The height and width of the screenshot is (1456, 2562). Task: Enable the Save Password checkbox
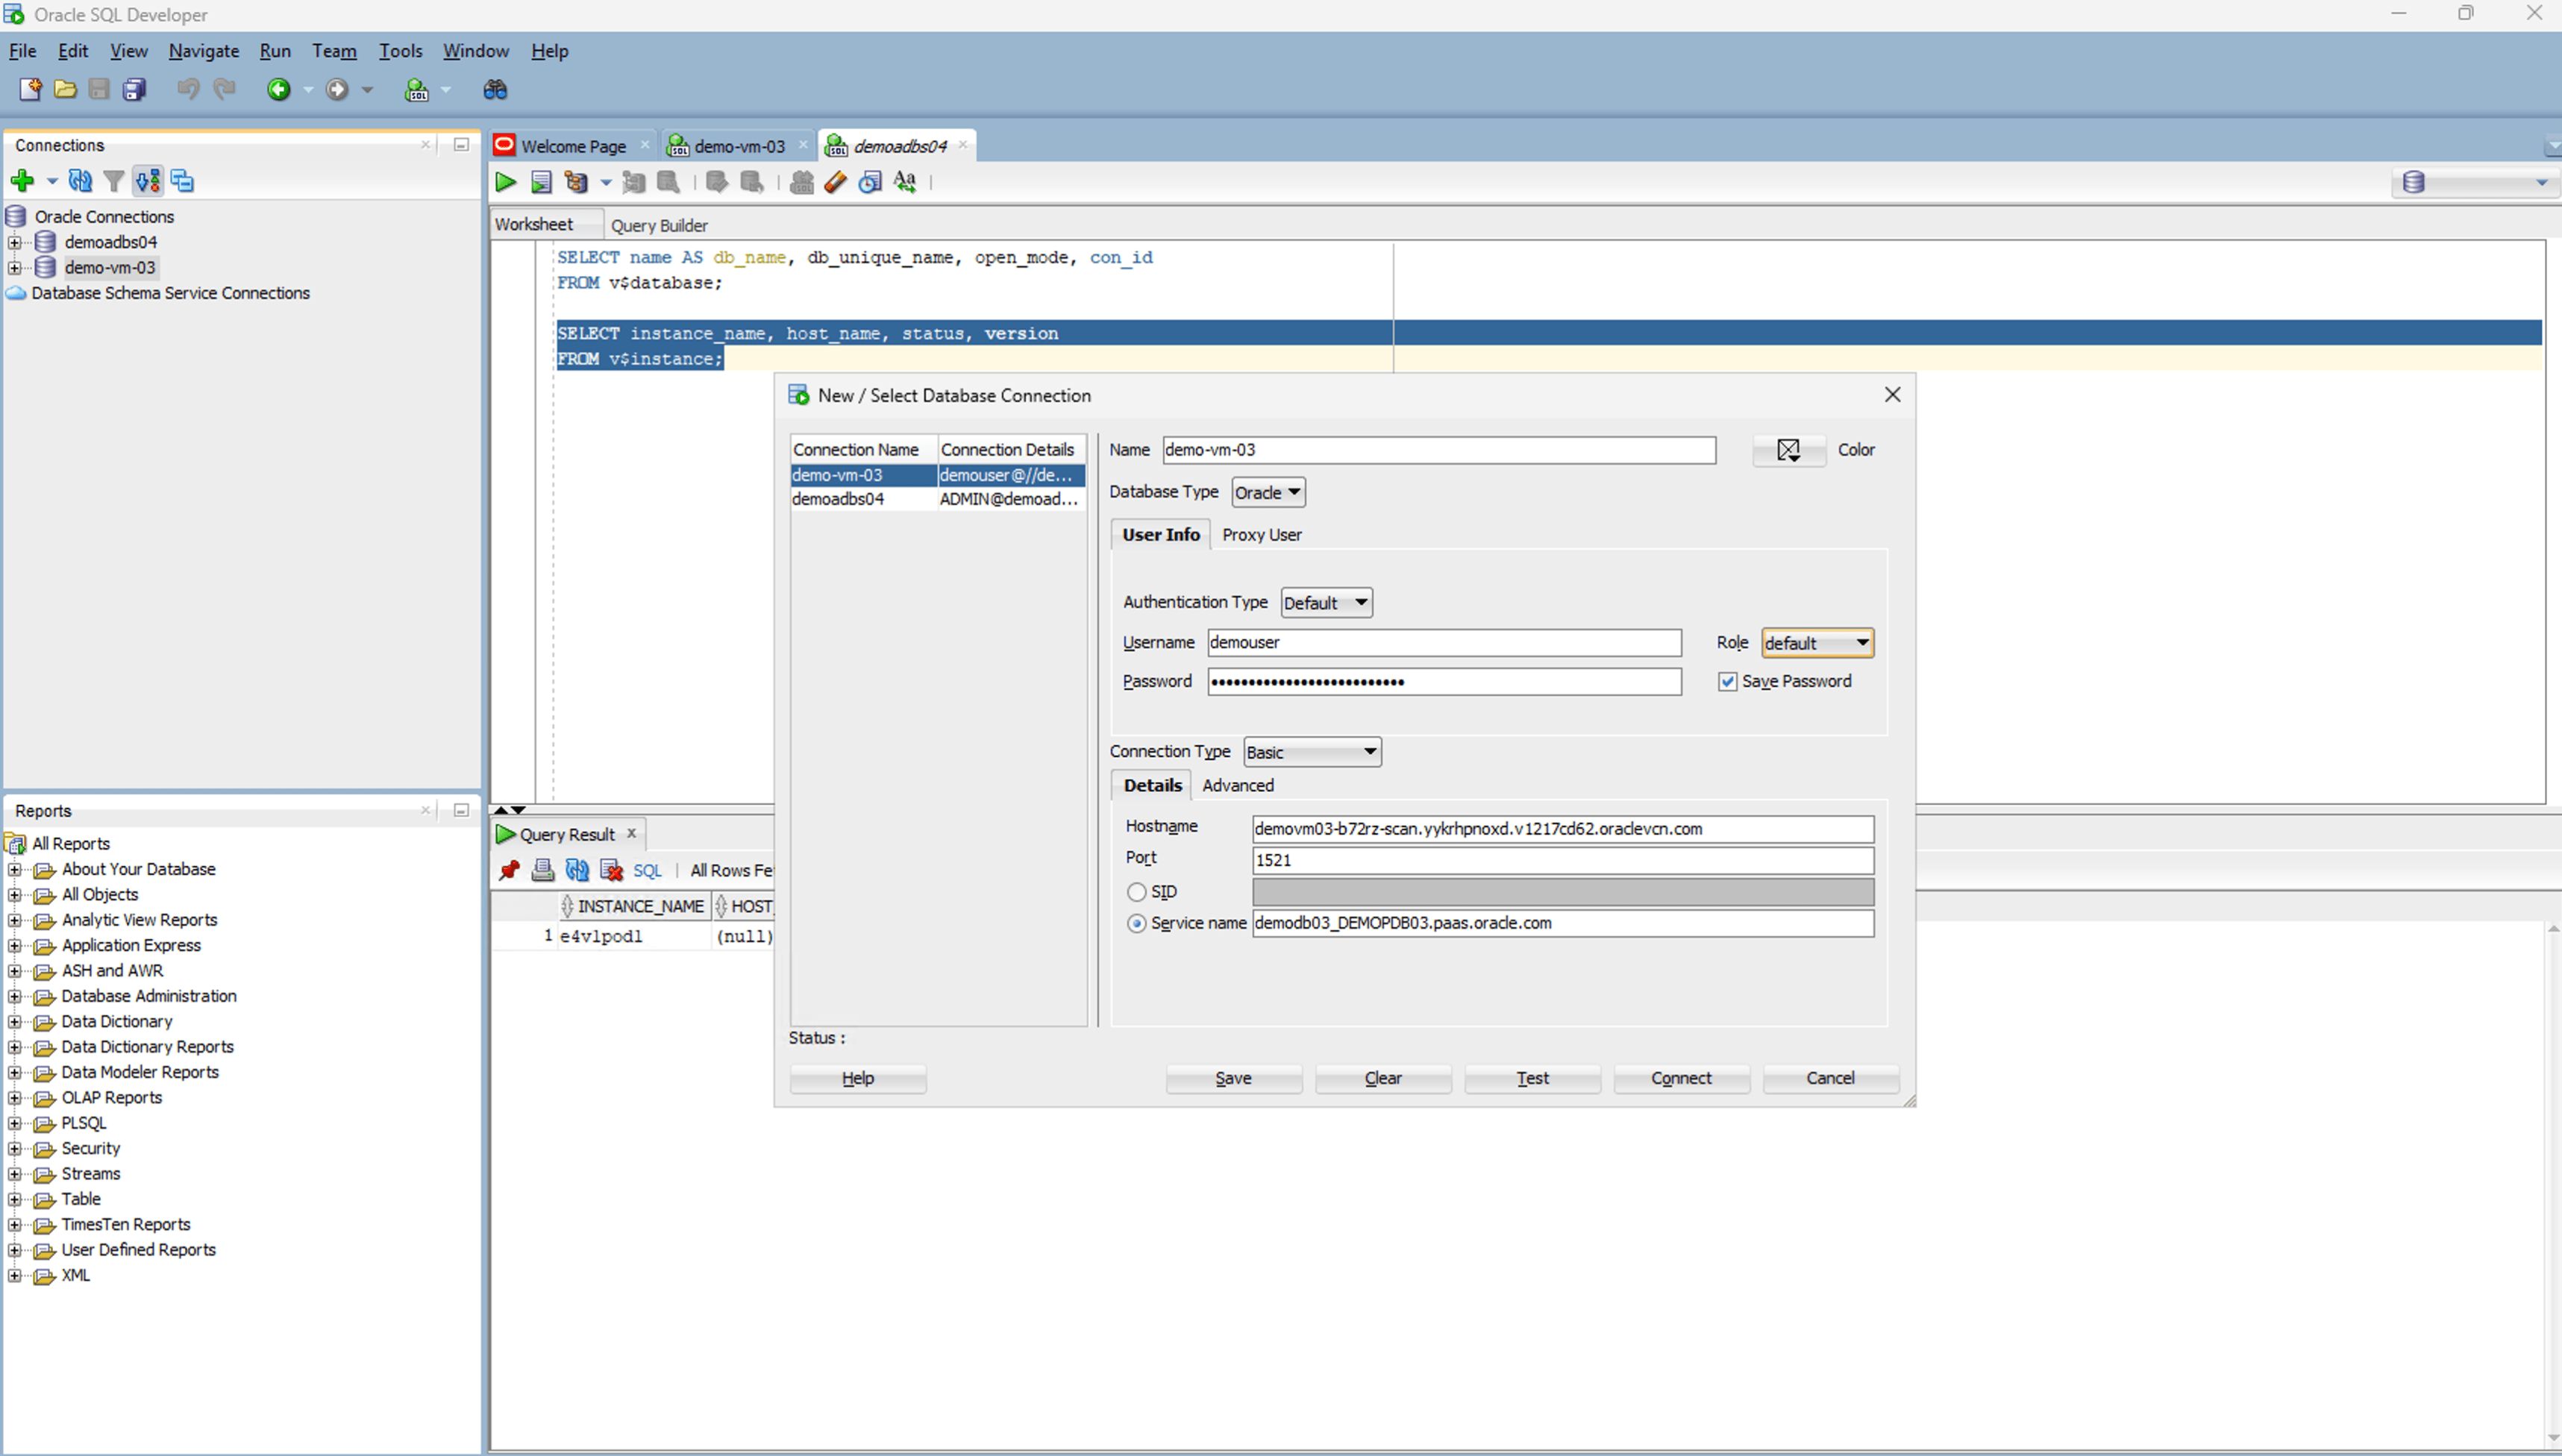pos(1727,681)
